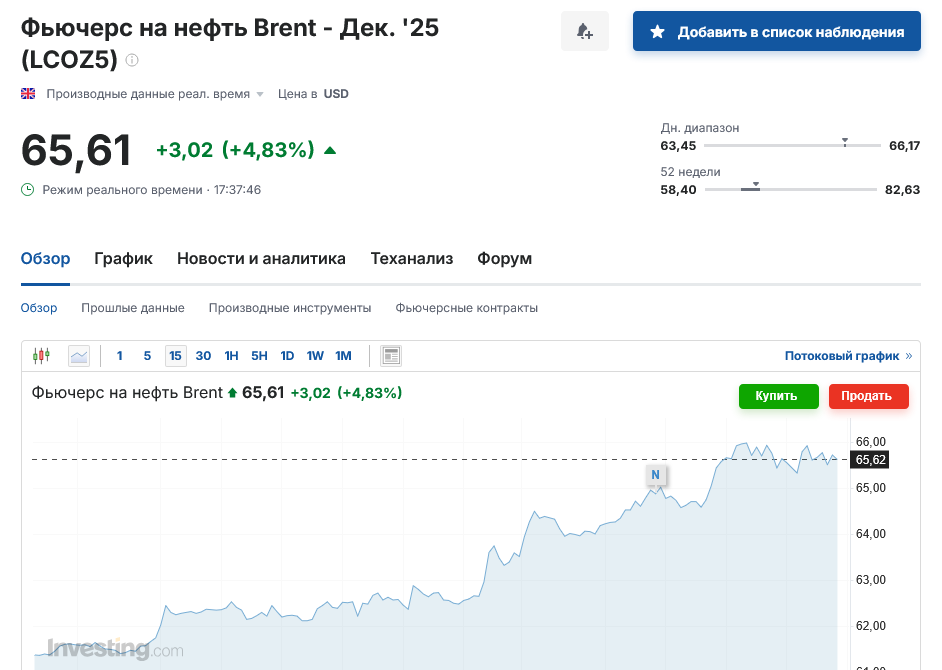The width and height of the screenshot is (942, 670).
Task: Click the bell alert creation icon
Action: tap(585, 32)
